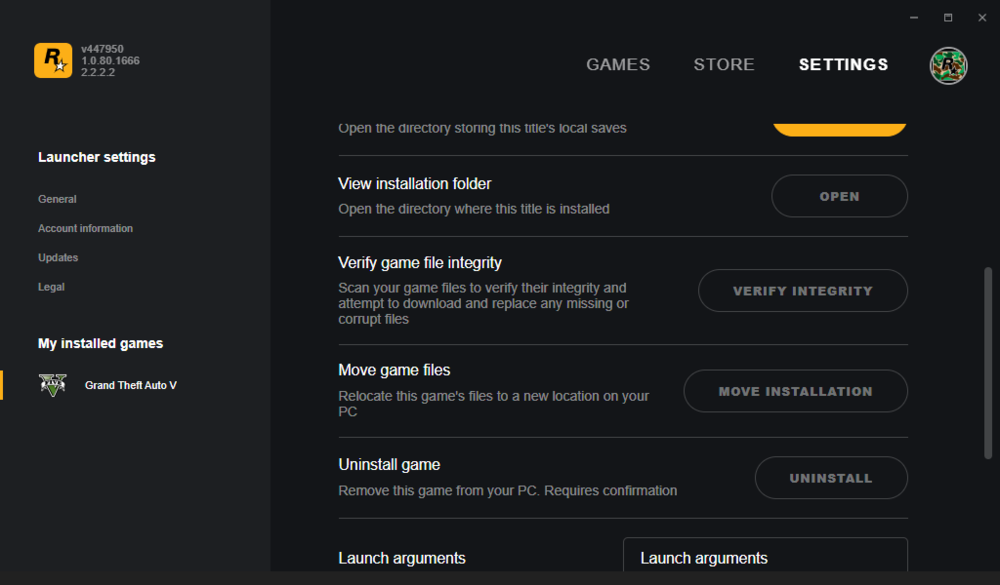Click the 'View installation folder' heading

point(415,184)
